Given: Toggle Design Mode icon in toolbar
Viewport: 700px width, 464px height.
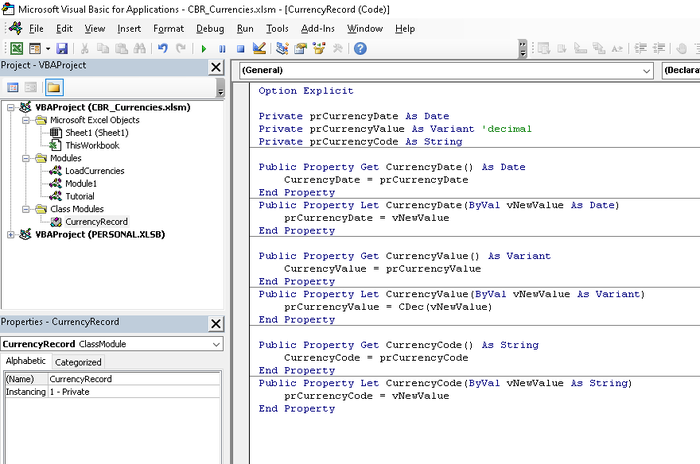Looking at the screenshot, I should pos(259,48).
